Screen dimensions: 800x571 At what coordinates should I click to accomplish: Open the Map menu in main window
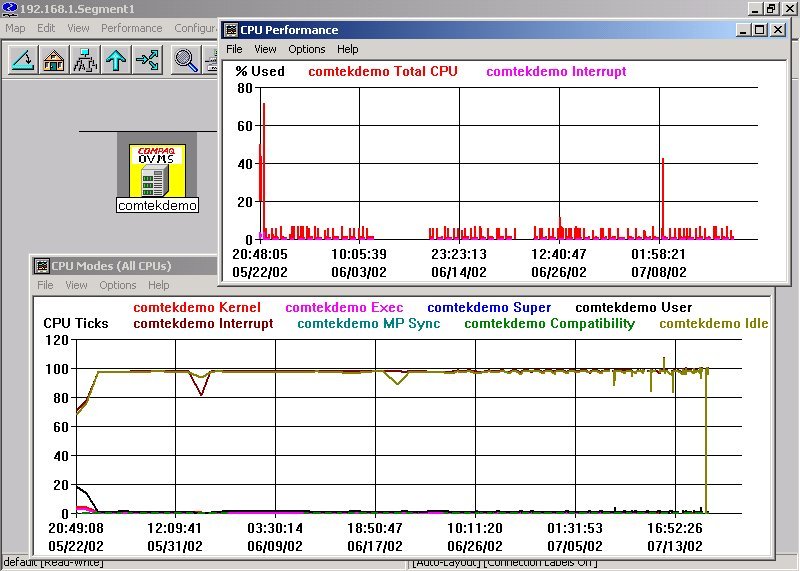coord(15,28)
